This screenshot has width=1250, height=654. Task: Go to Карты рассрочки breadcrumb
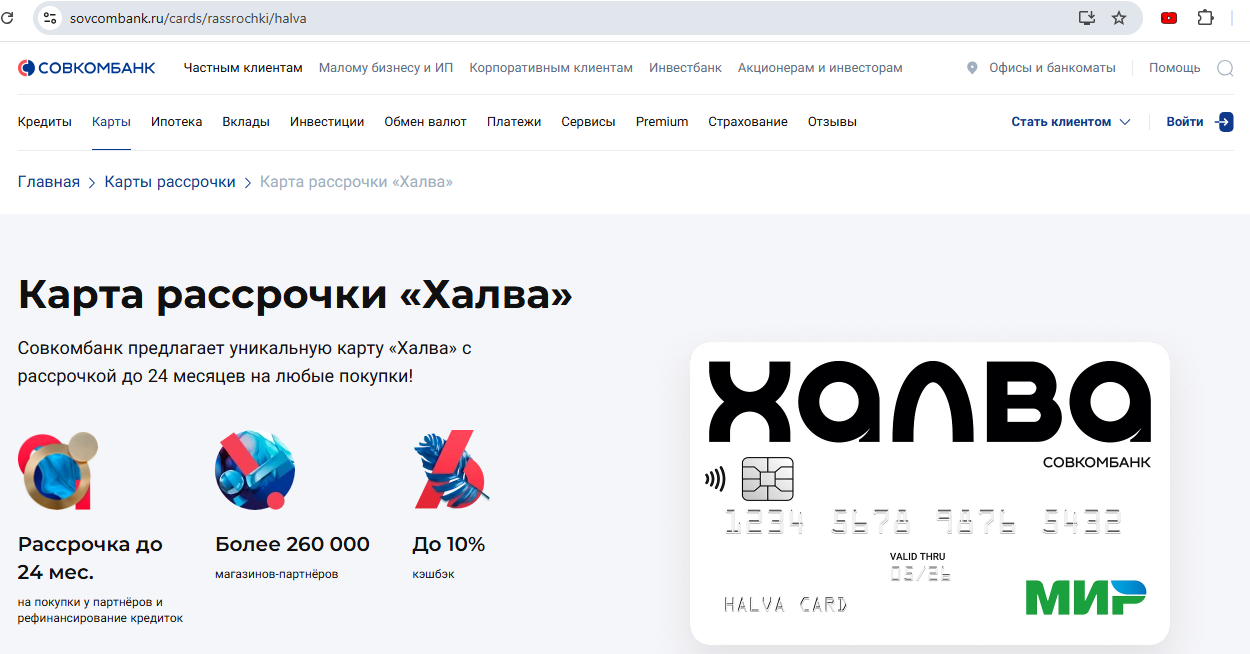click(x=170, y=182)
